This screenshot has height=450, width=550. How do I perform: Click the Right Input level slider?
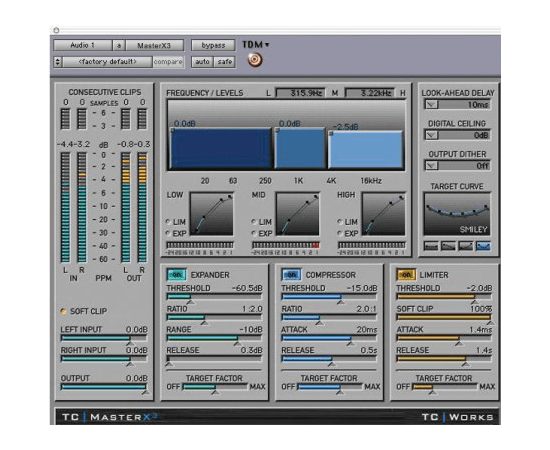point(104,359)
